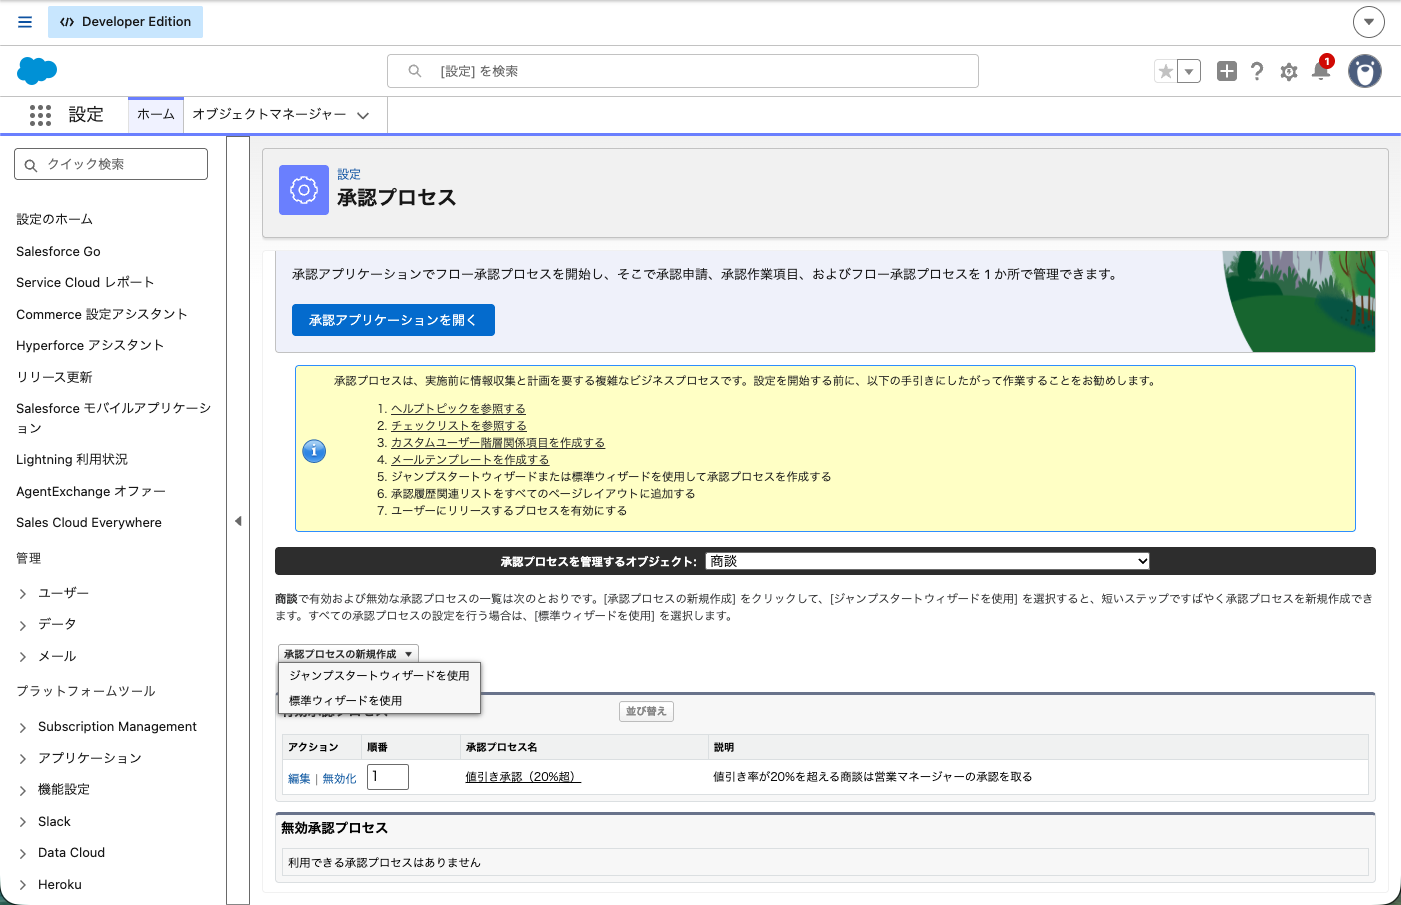Expand the データ tree section
Image resolution: width=1401 pixels, height=905 pixels.
[23, 625]
